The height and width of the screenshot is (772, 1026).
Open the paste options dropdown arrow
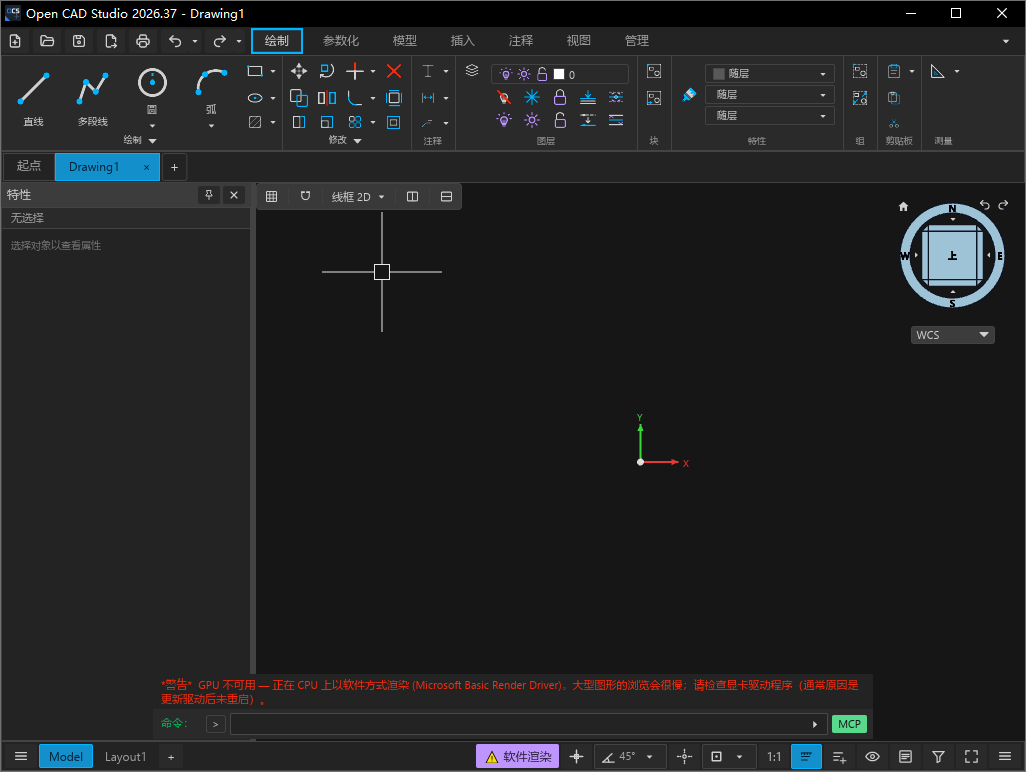[911, 71]
